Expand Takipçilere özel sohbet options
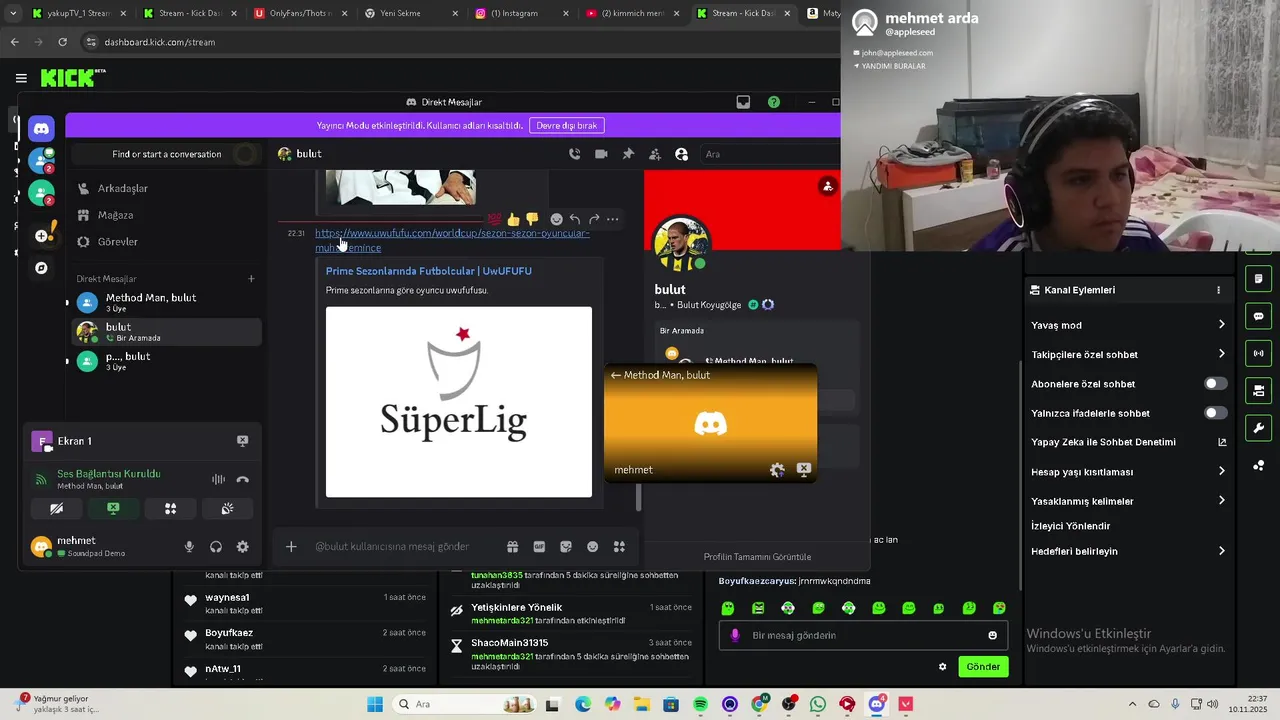 (x=1127, y=354)
